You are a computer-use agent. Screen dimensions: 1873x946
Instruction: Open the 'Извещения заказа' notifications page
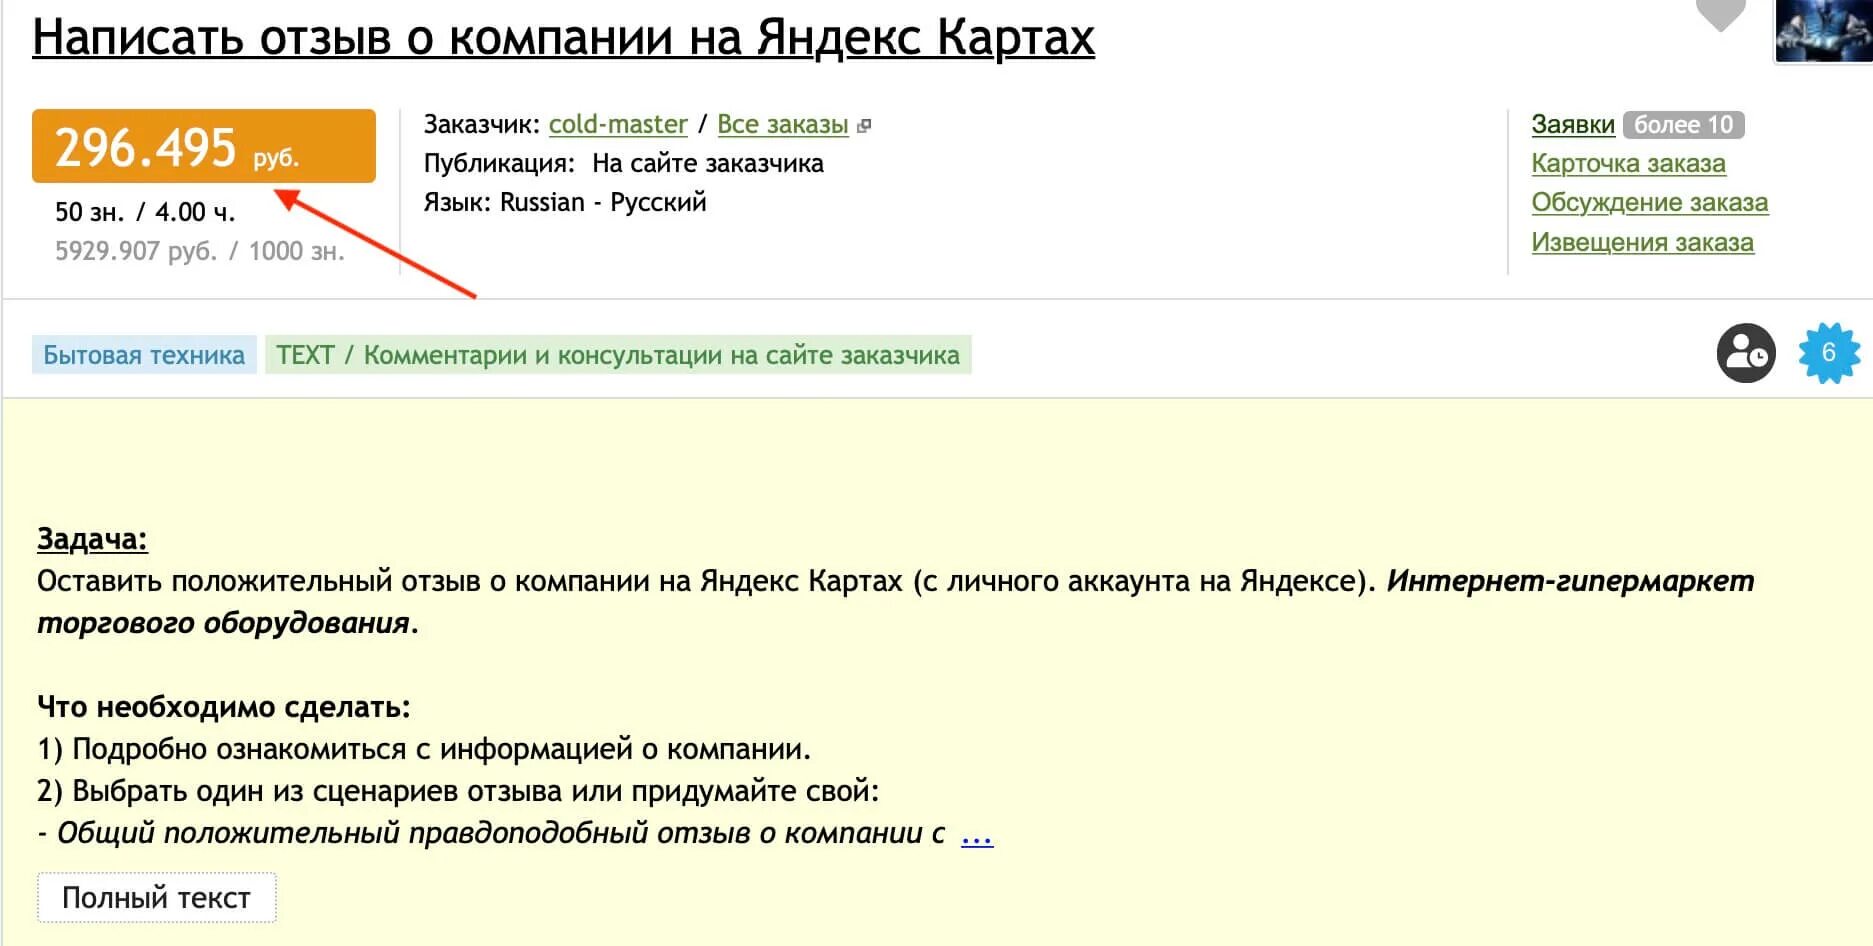(x=1641, y=241)
